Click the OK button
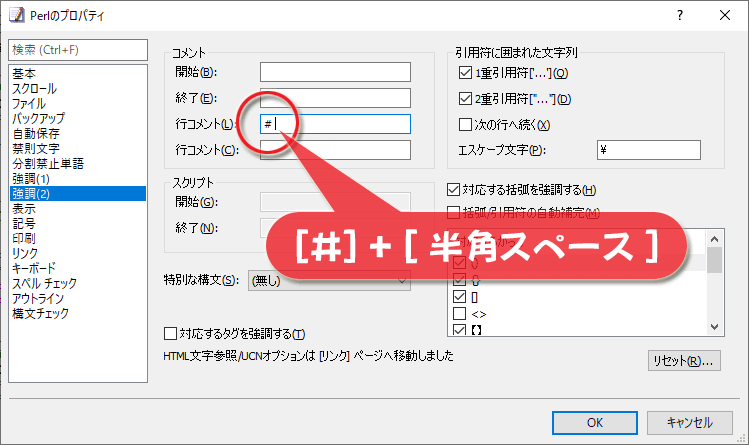 [x=595, y=423]
